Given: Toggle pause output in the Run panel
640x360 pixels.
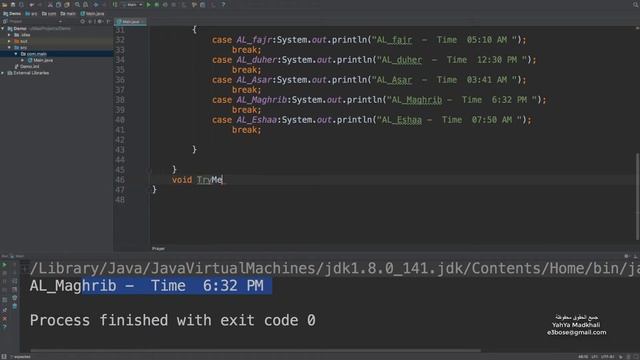Looking at the screenshot, I should [x=4, y=281].
